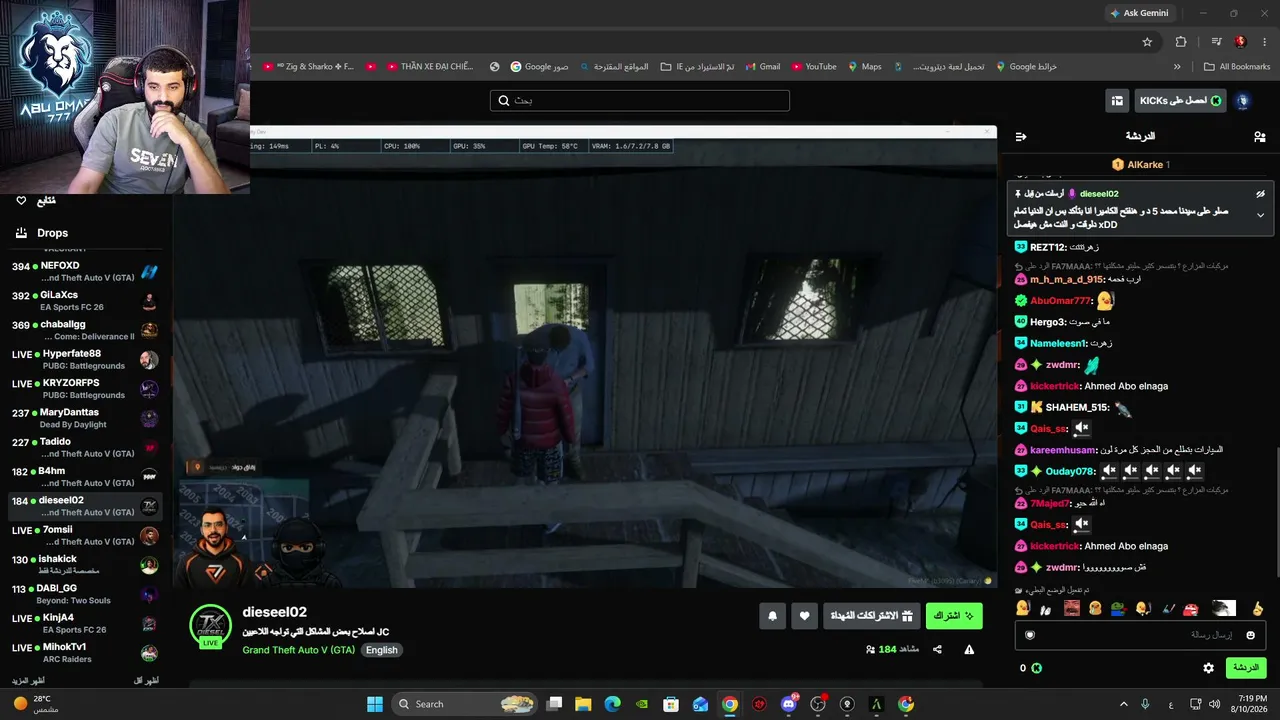Open the Maps bookmark
This screenshot has width=1280, height=720.
tap(865, 67)
